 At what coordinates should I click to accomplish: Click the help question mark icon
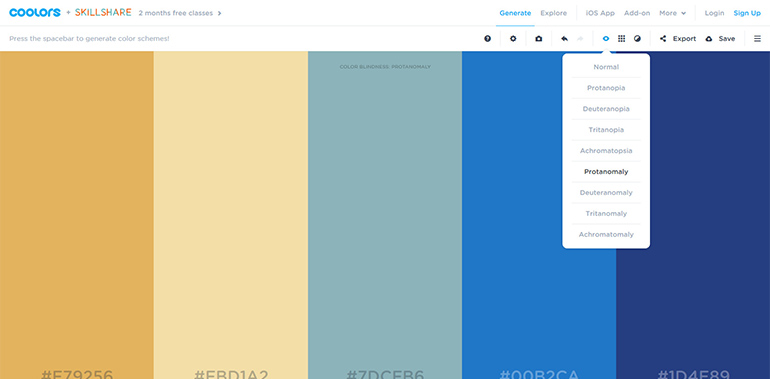pyautogui.click(x=487, y=38)
